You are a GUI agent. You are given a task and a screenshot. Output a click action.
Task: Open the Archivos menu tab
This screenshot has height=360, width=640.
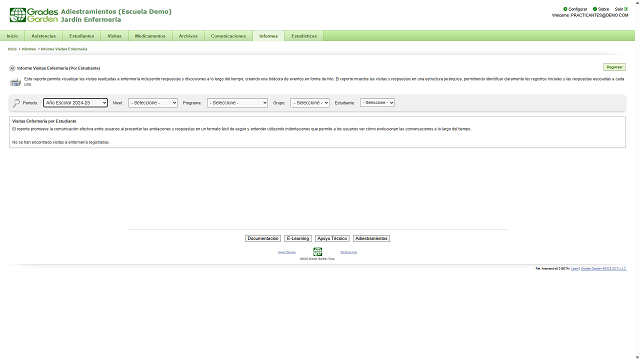(188, 36)
